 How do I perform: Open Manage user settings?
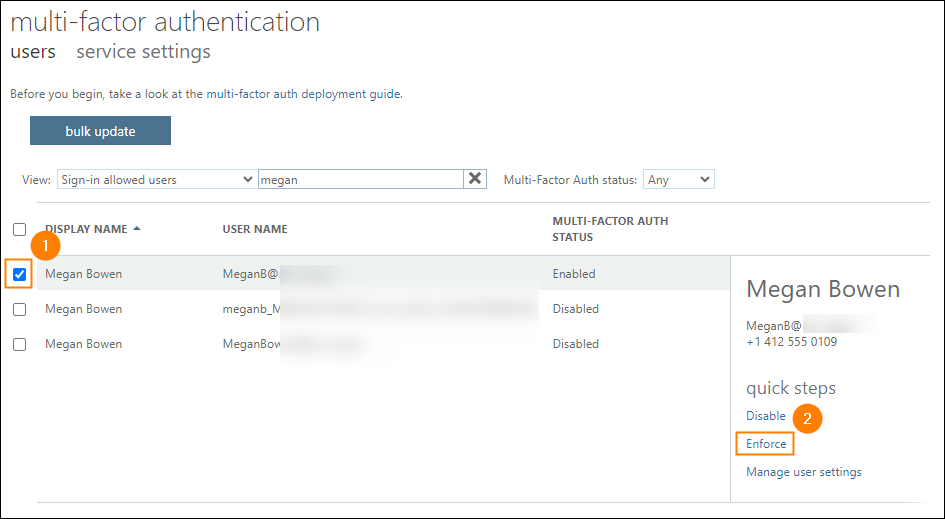[x=803, y=472]
